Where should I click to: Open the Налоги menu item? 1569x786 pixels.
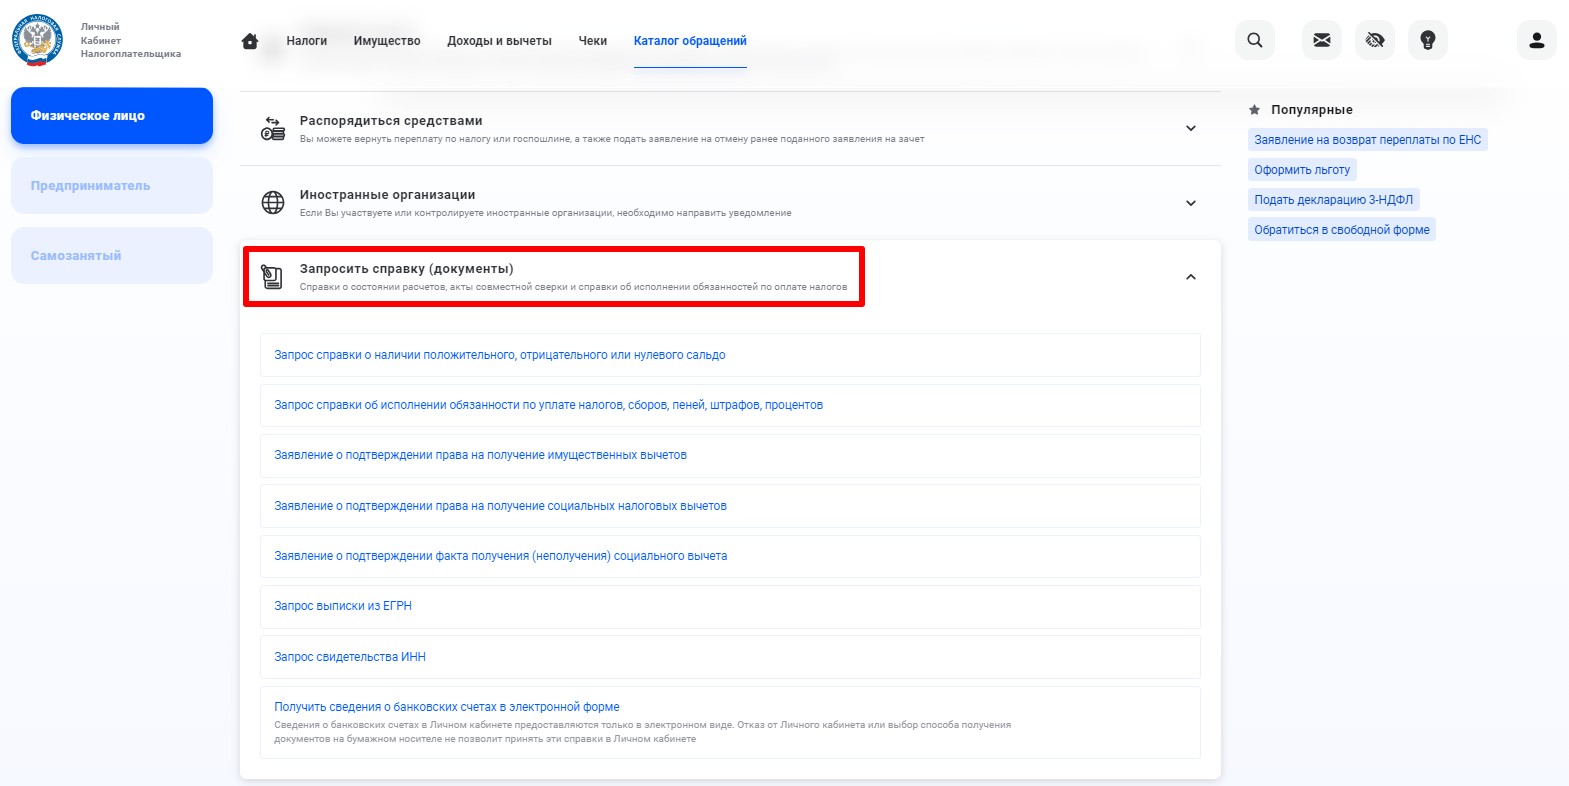306,41
